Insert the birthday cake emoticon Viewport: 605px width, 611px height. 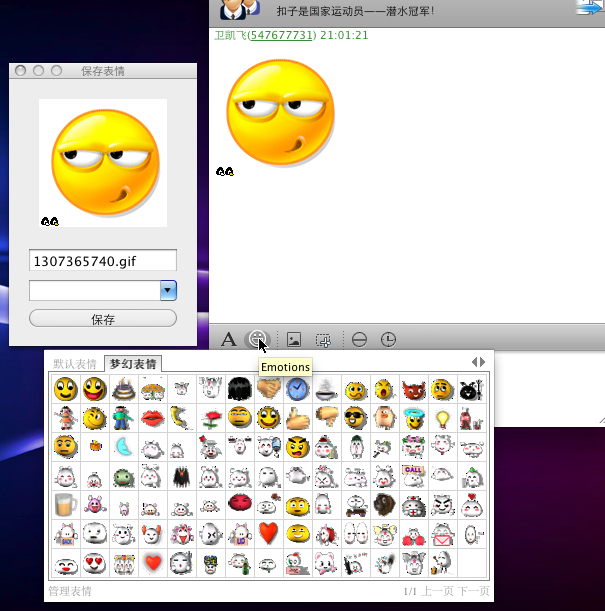click(123, 389)
